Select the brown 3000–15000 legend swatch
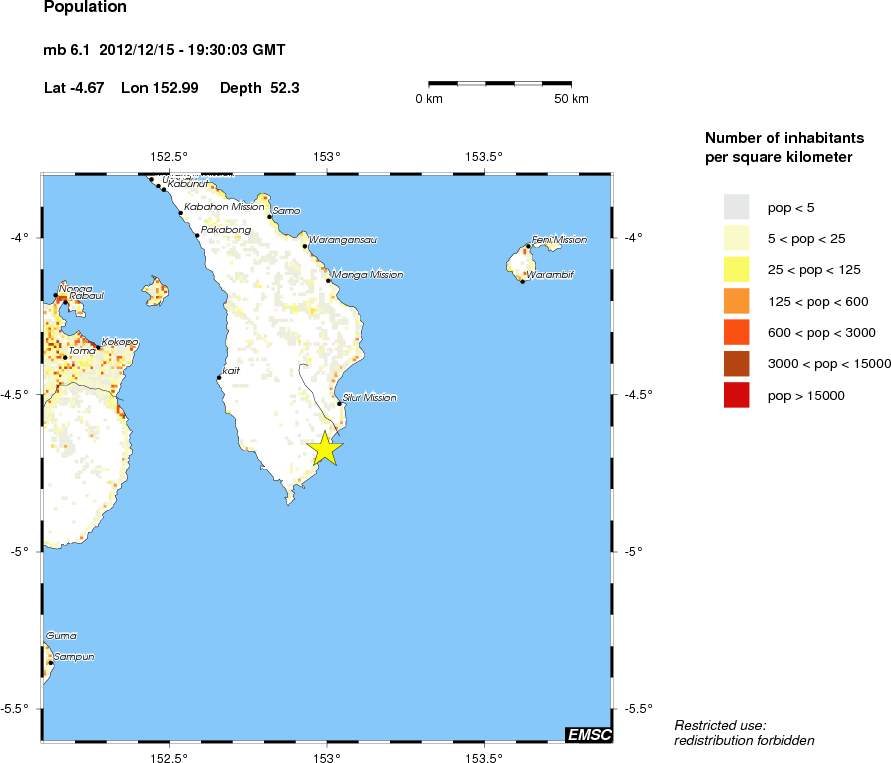This screenshot has width=891, height=763. 736,364
